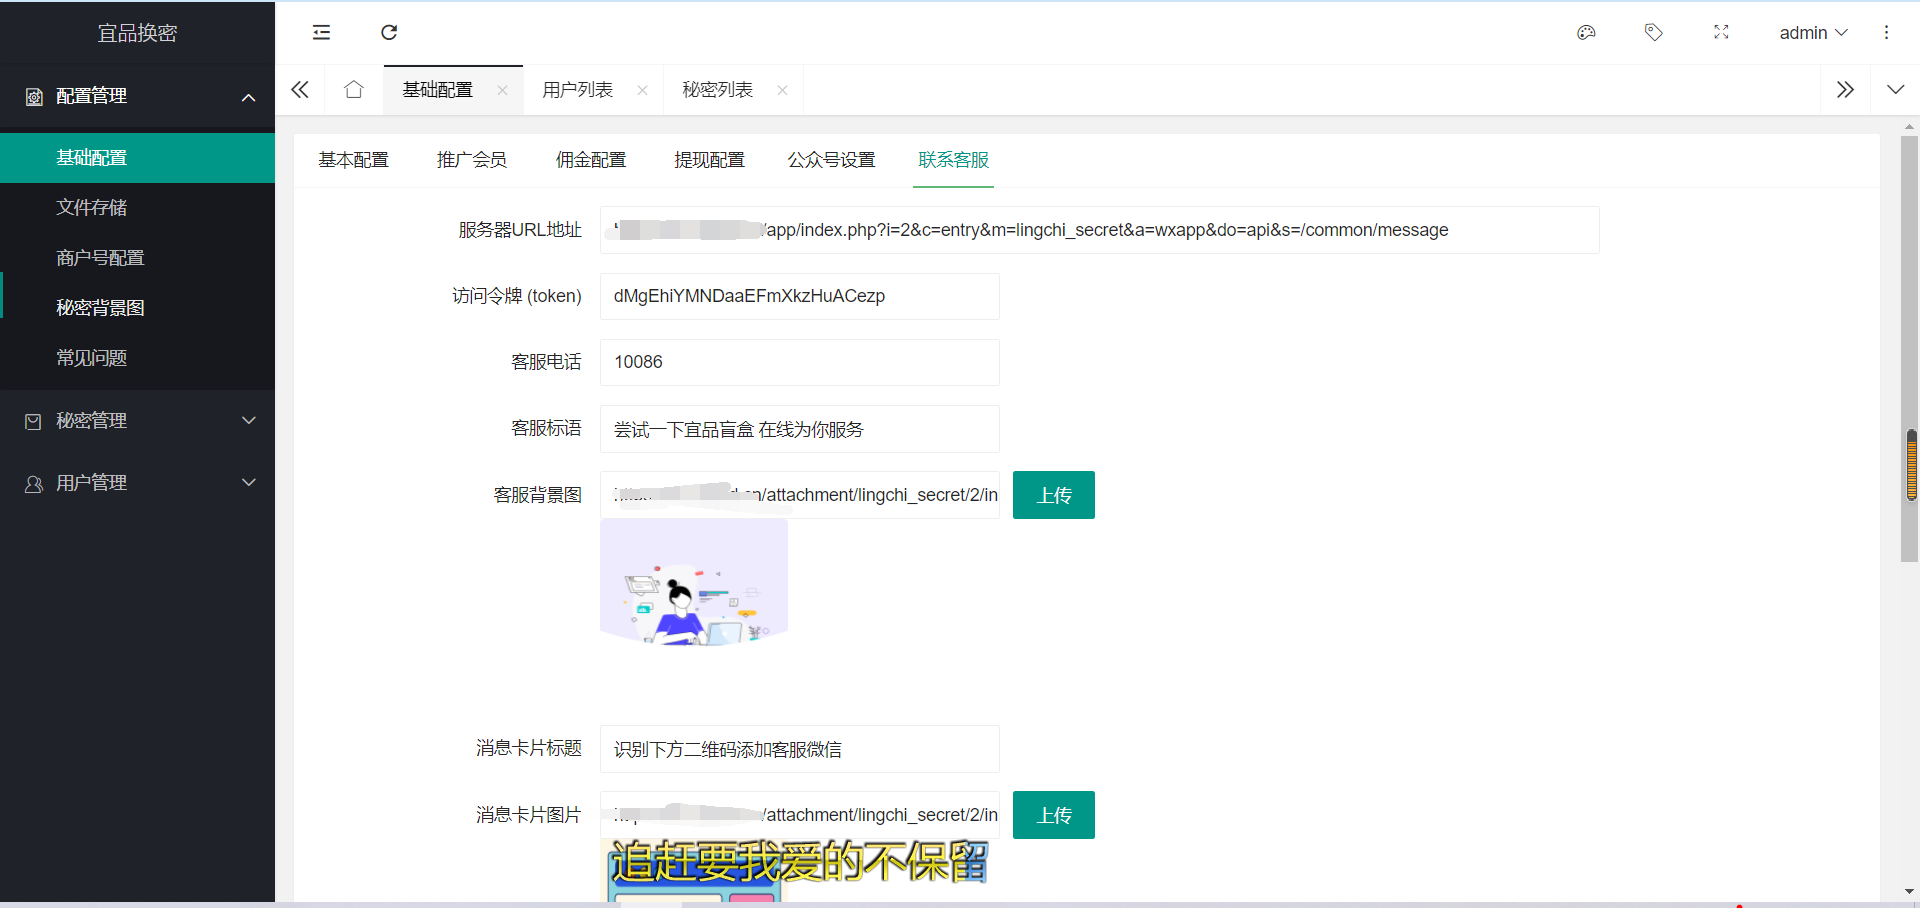Open the vertical three-dot more menu
The width and height of the screenshot is (1920, 908).
pos(1886,33)
